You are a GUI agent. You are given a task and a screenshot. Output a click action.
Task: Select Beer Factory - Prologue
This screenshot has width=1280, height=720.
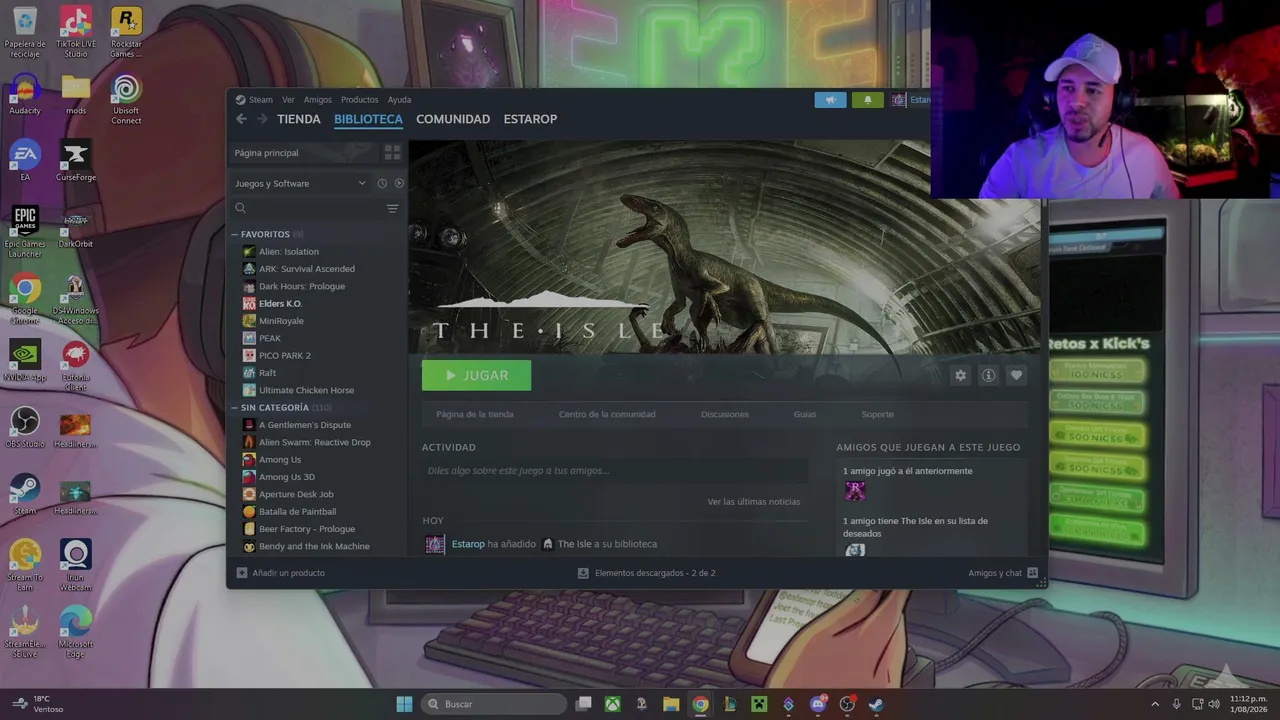click(307, 529)
